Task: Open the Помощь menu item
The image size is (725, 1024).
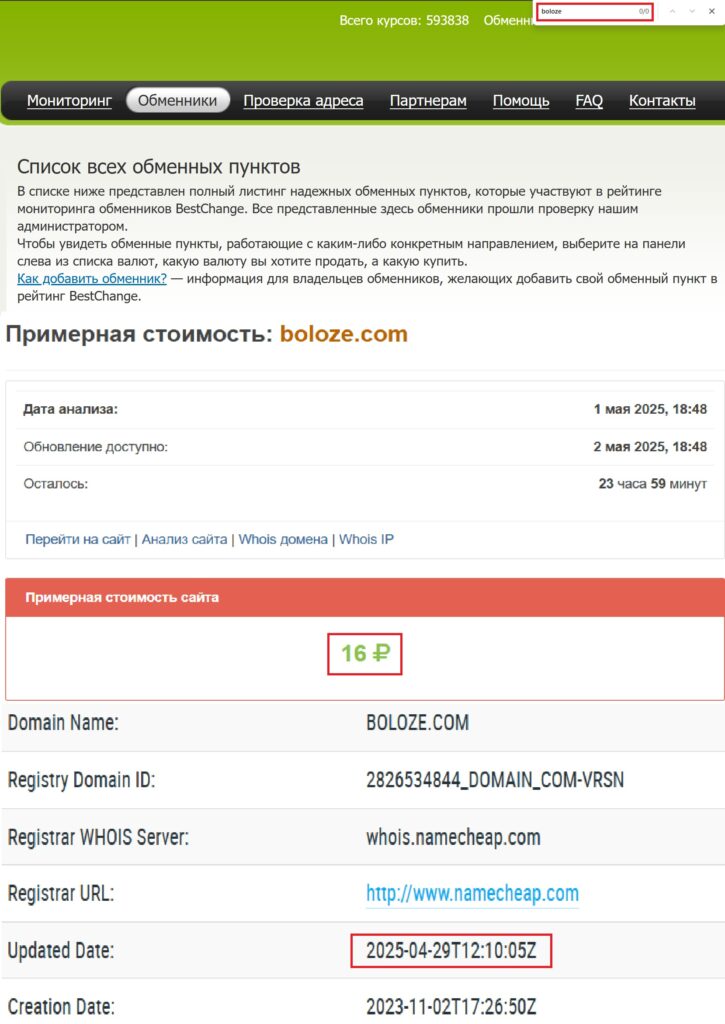Action: 521,100
